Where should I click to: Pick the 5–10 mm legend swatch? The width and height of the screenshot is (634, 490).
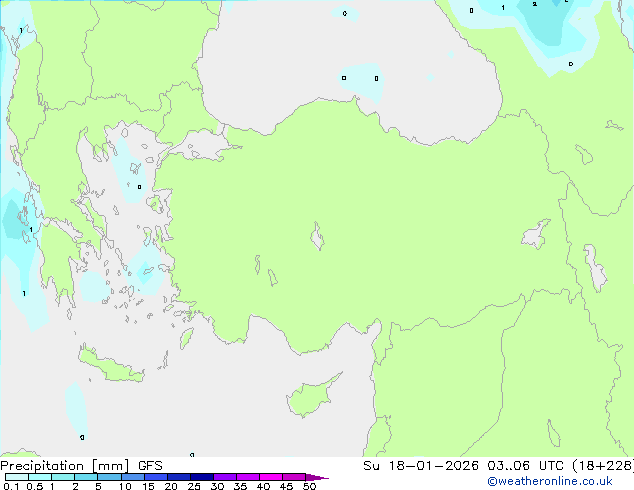click(109, 477)
